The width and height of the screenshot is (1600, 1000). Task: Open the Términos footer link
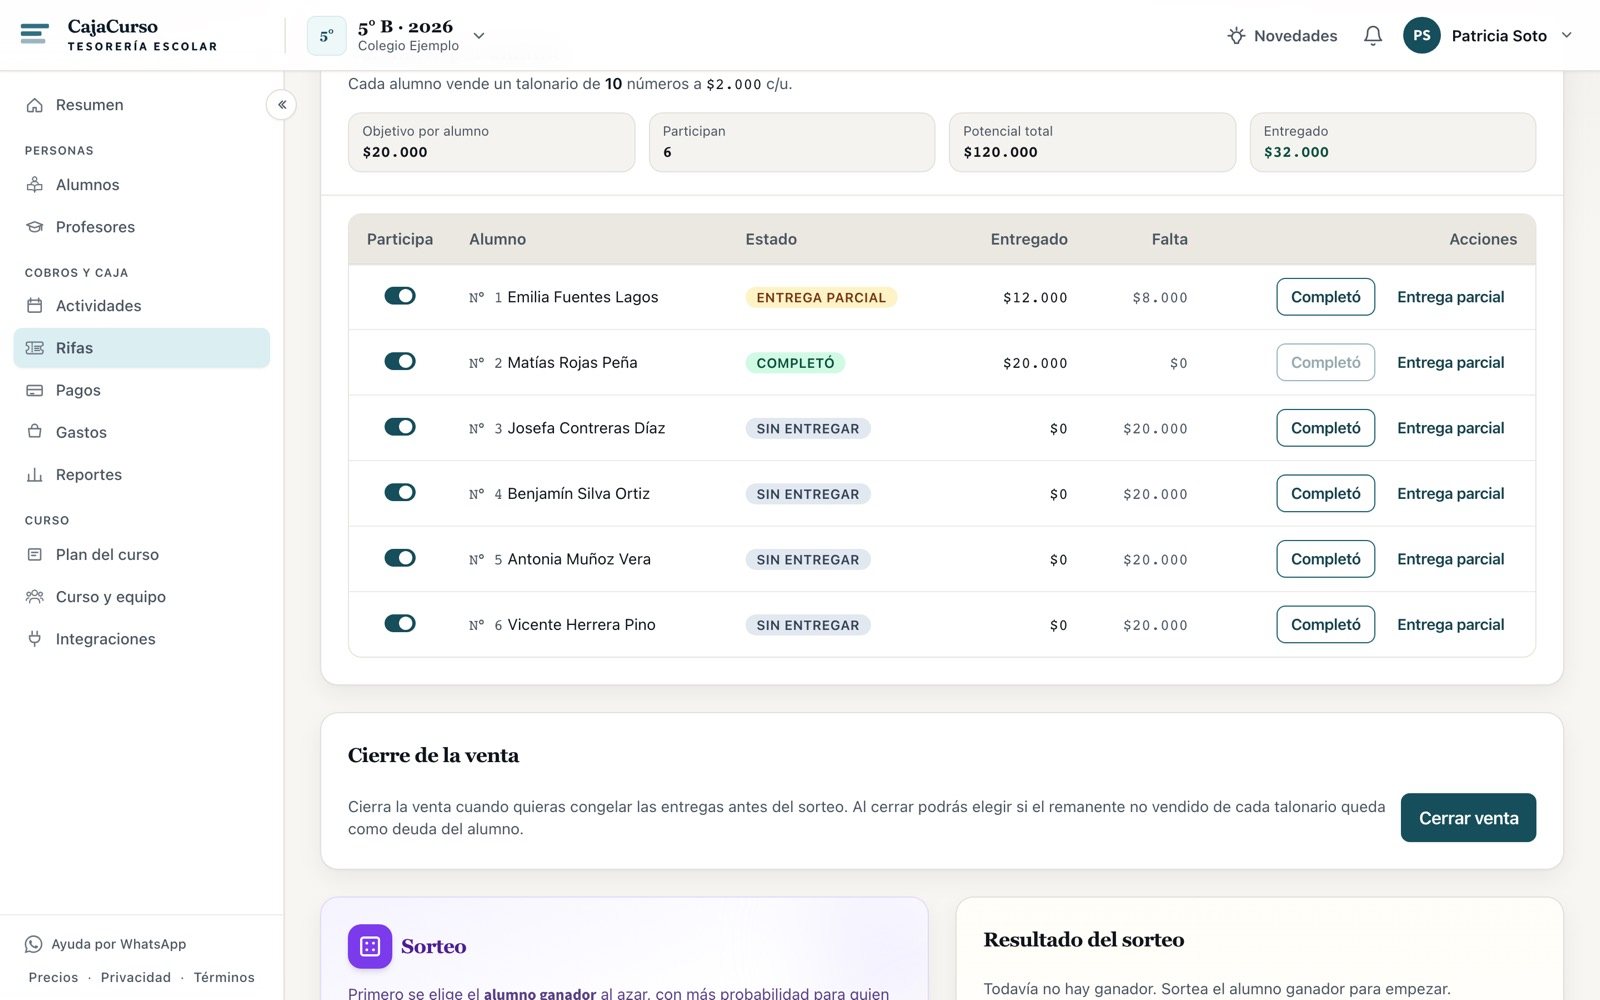224,978
